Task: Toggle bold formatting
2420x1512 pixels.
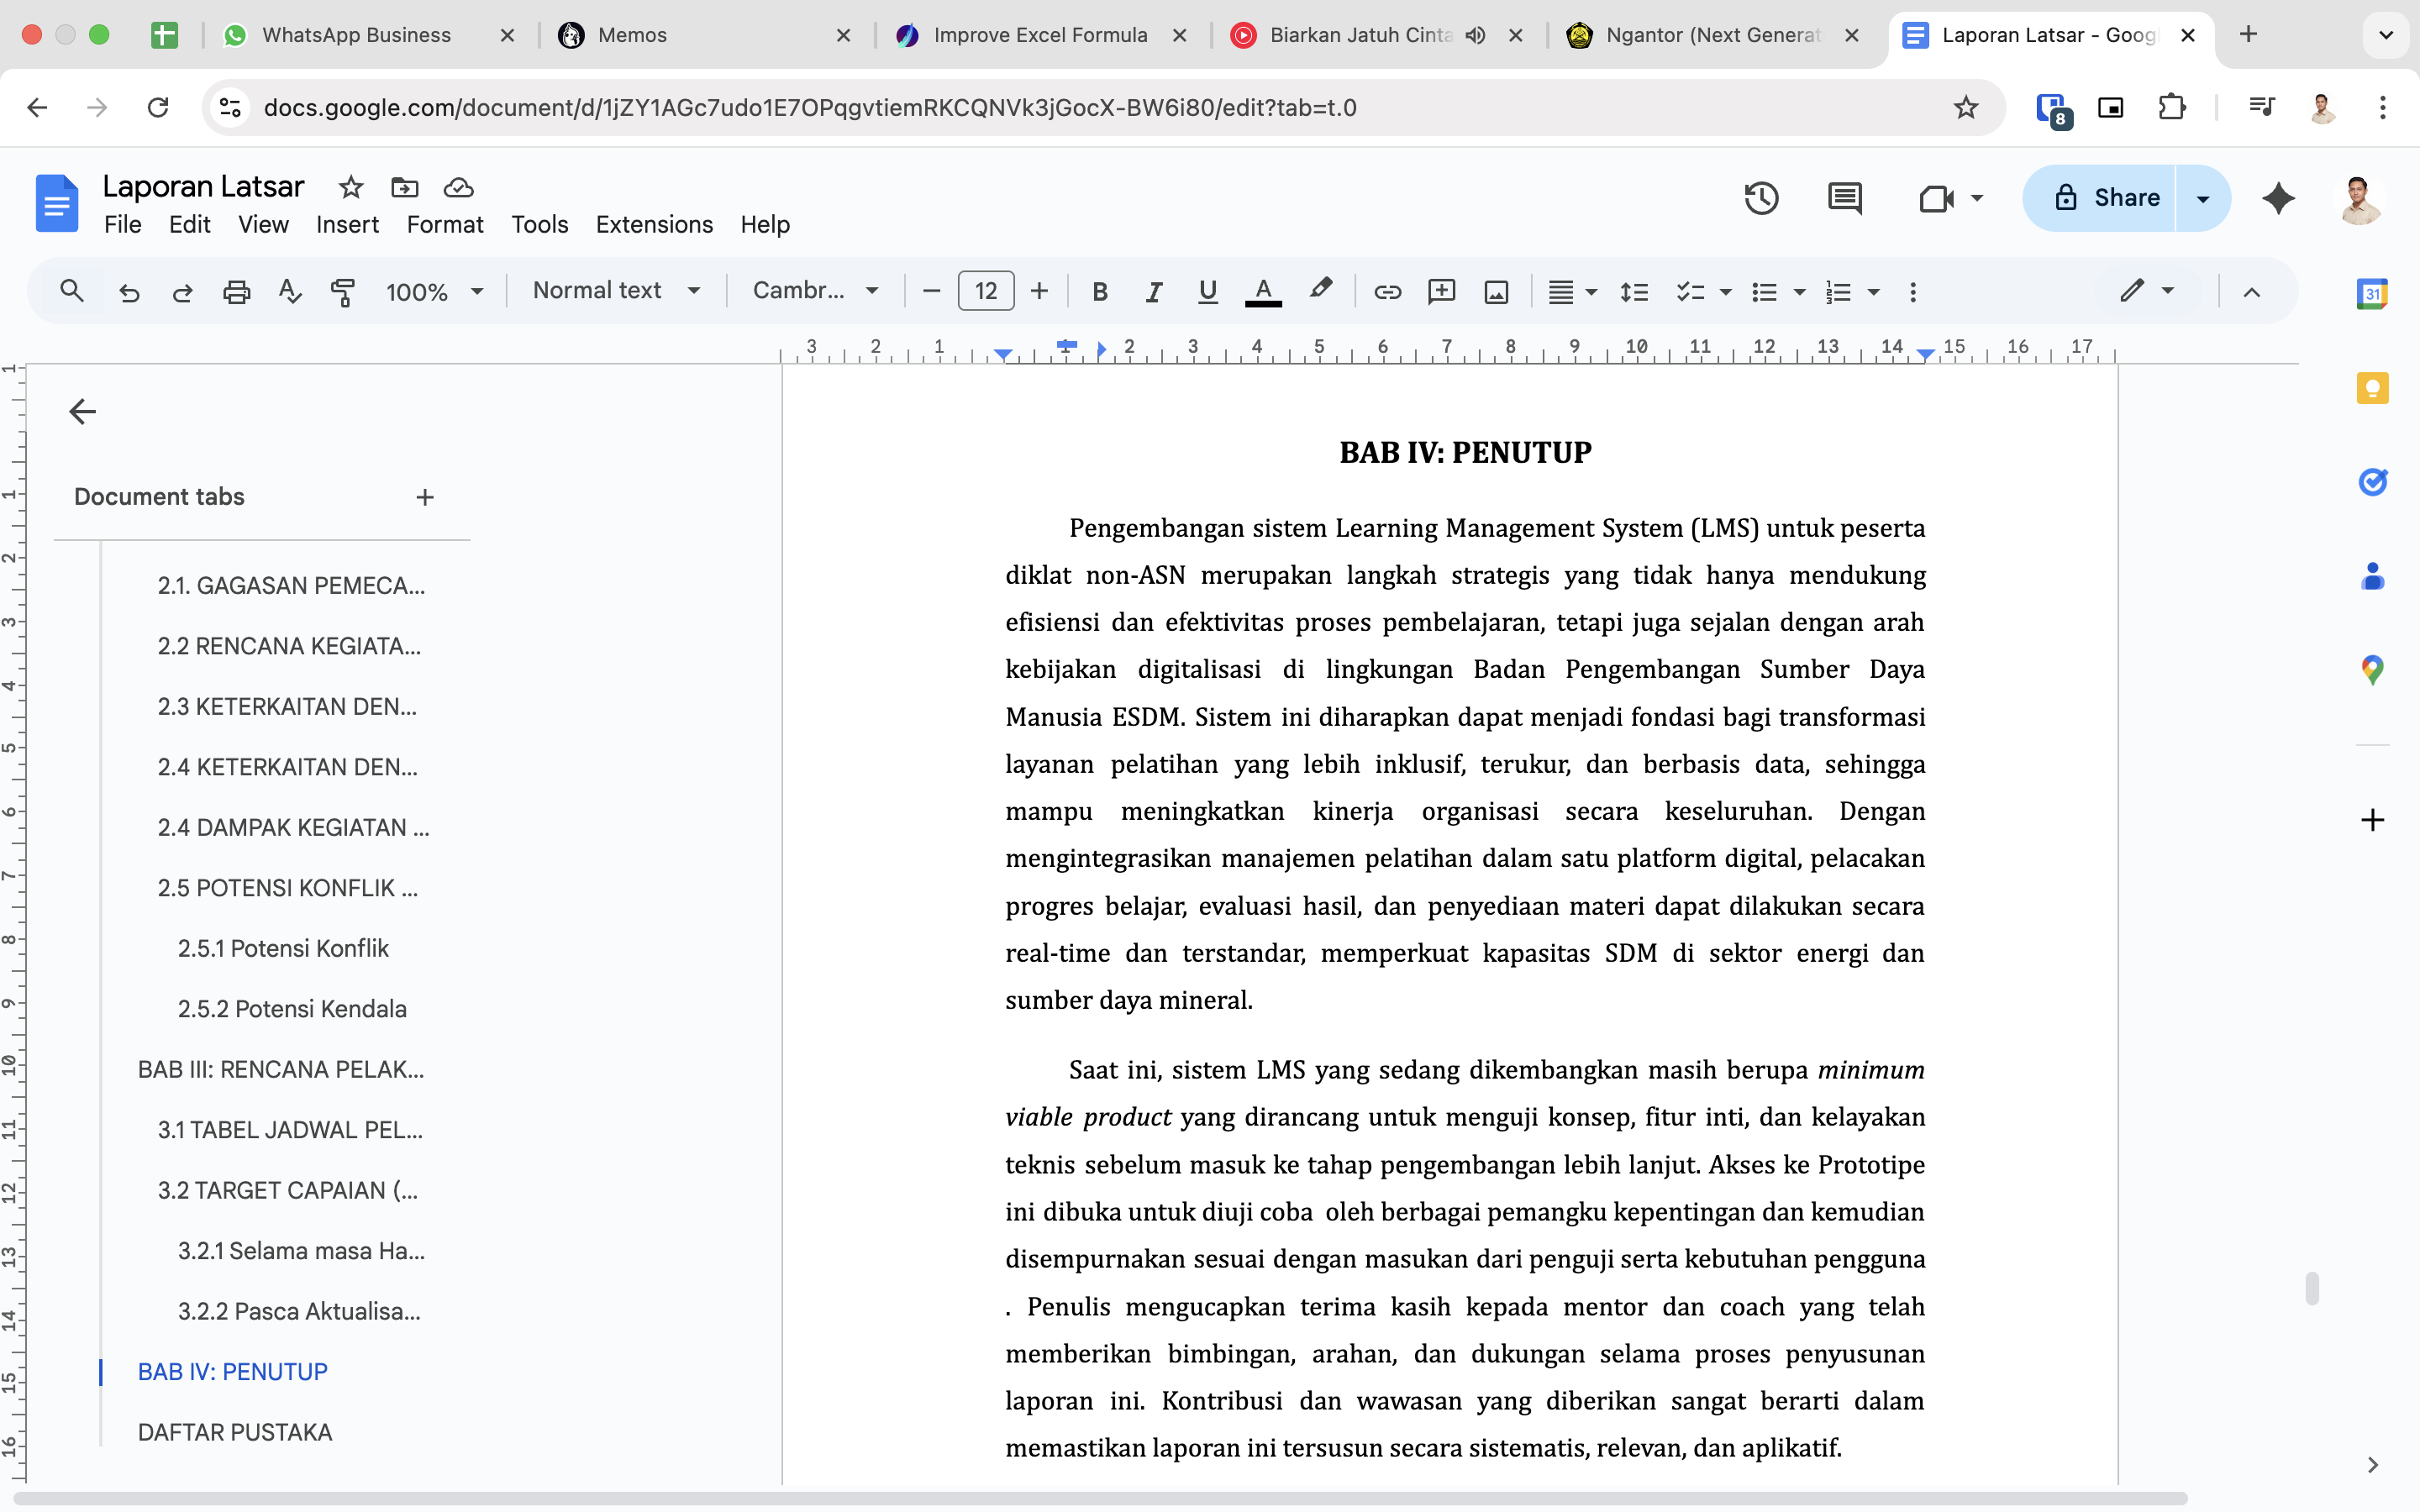Action: [1100, 292]
